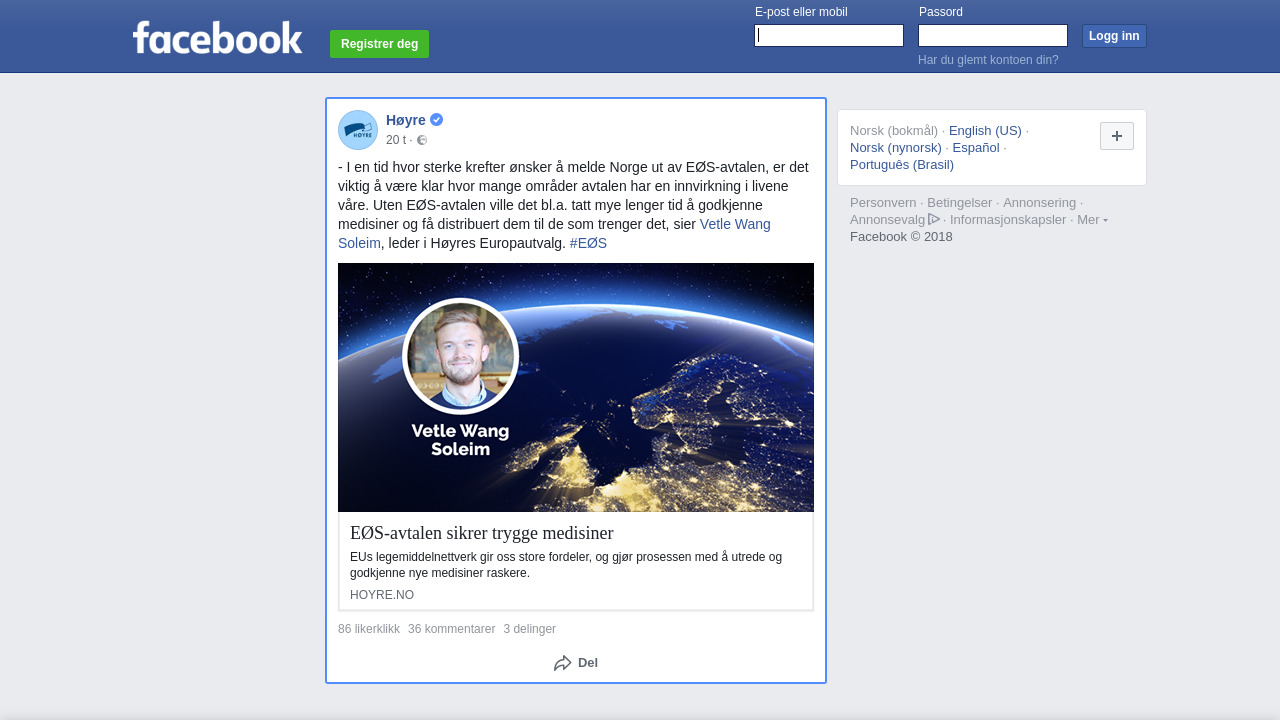Screen dimensions: 1280x720
Task: Switch language to Español
Action: click(976, 147)
